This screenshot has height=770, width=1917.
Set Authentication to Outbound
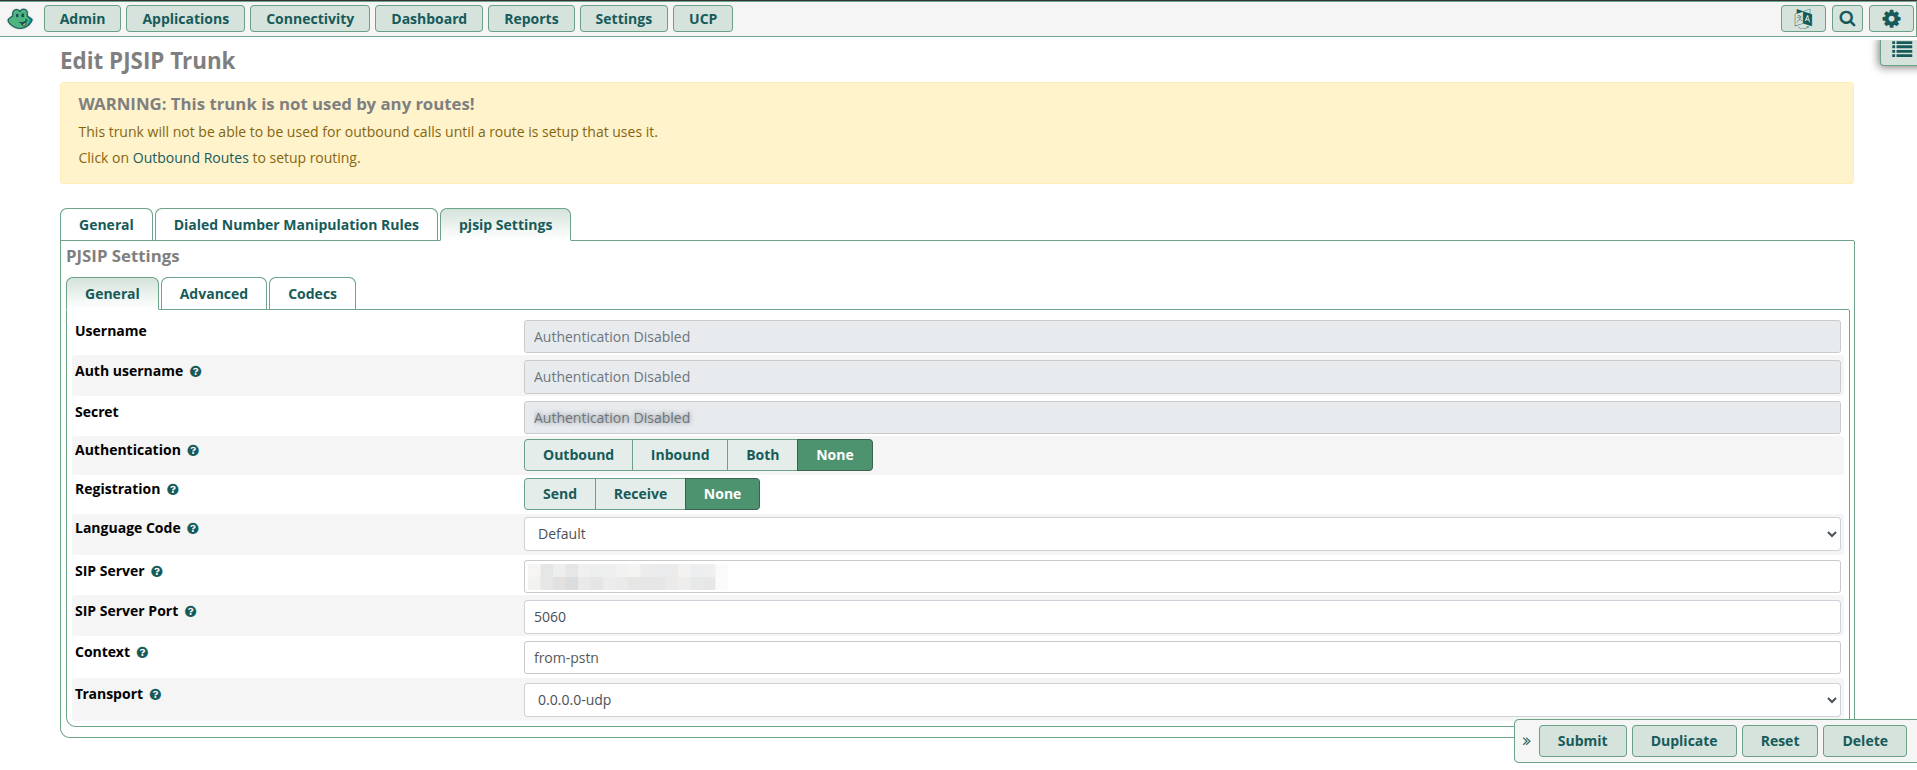[x=578, y=455]
